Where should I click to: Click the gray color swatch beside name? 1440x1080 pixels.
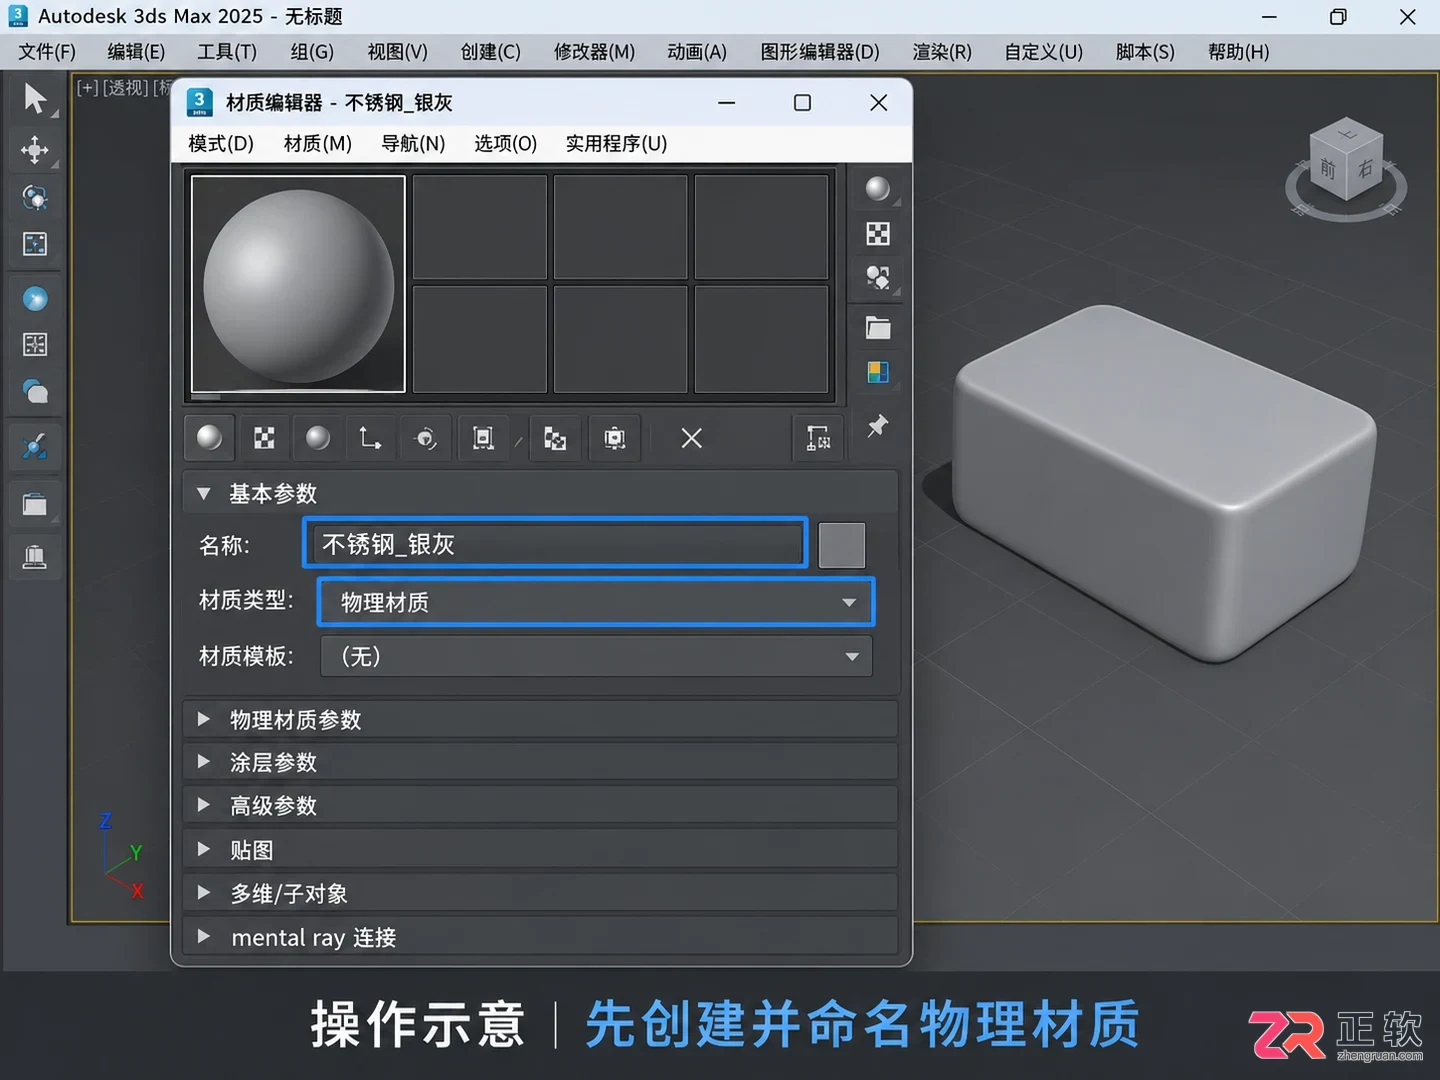pyautogui.click(x=842, y=545)
